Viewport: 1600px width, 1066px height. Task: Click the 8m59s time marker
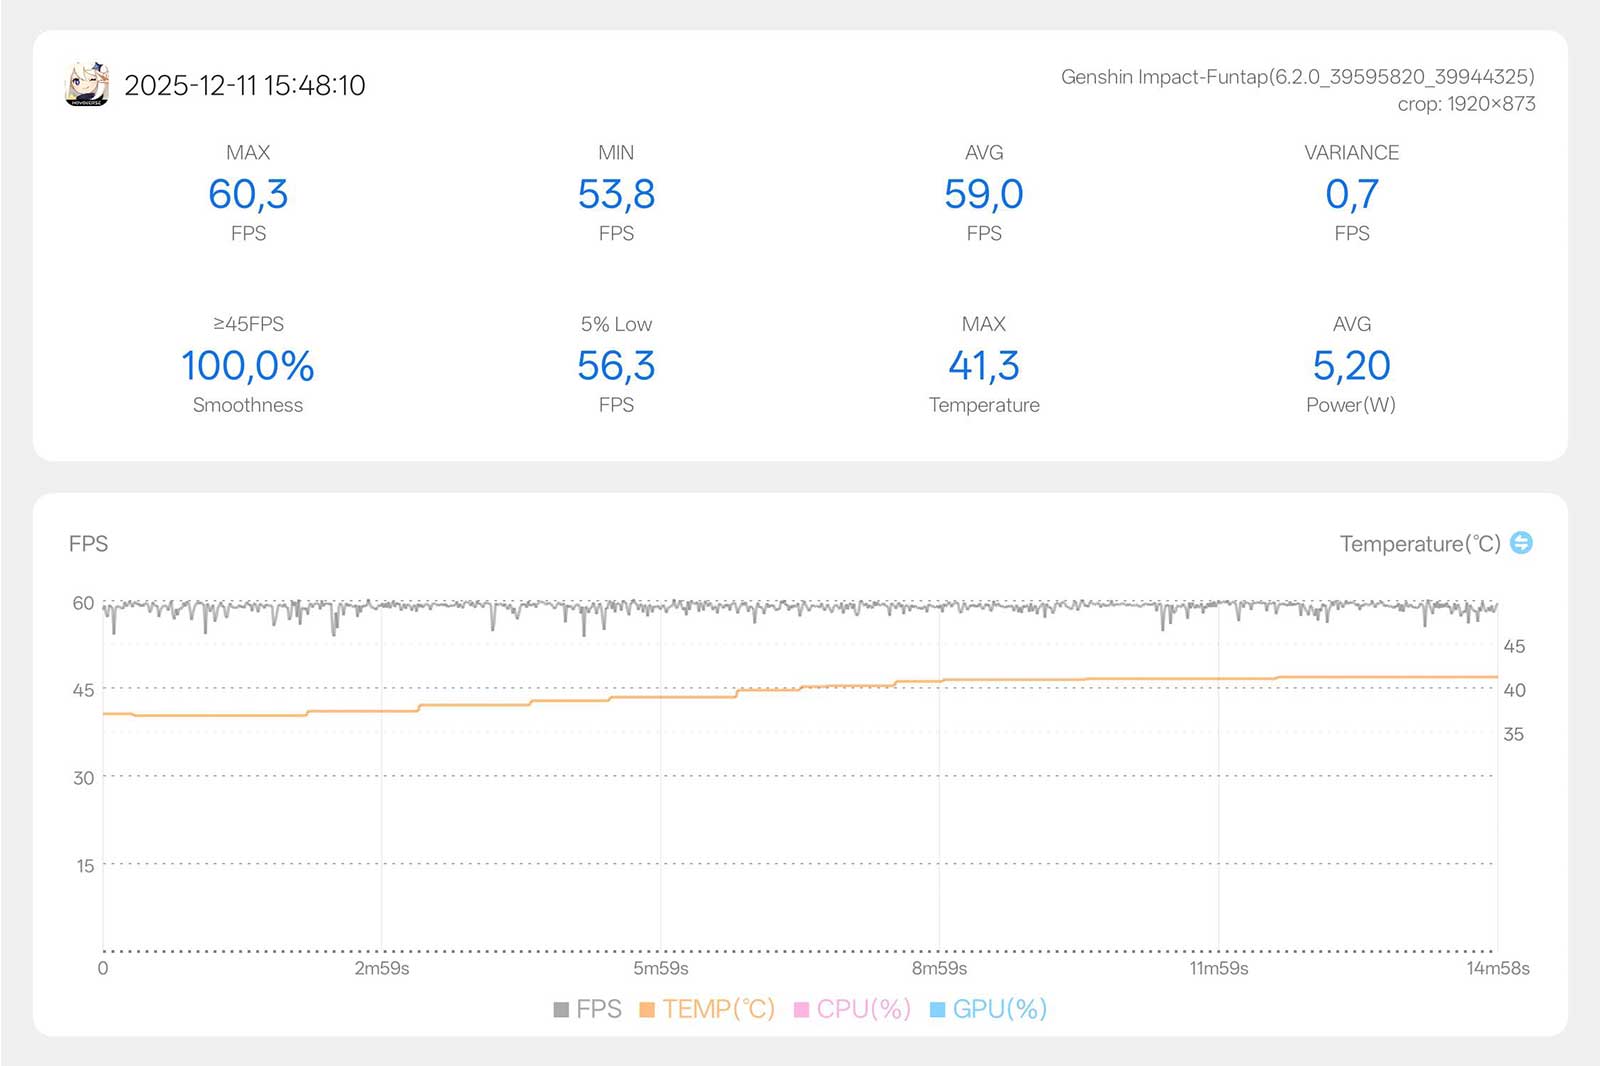click(939, 968)
